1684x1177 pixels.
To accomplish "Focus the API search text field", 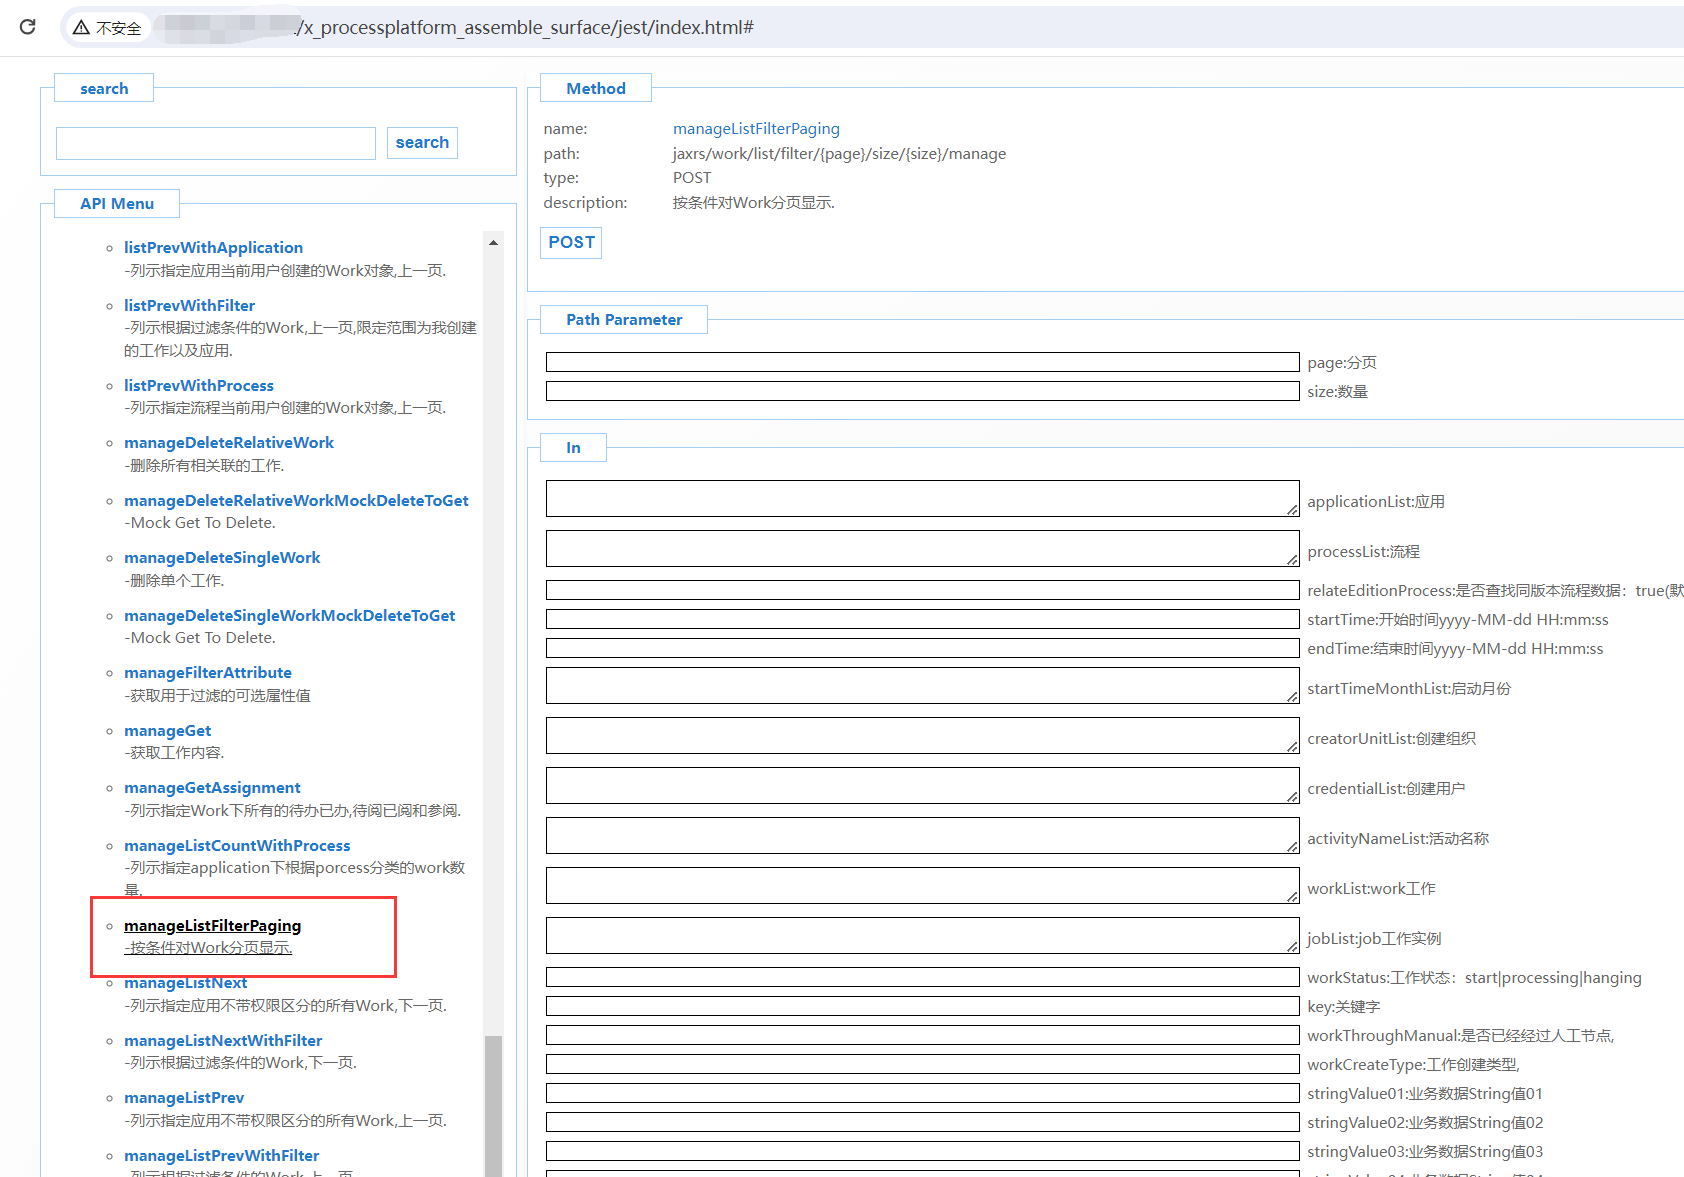I will click(216, 143).
